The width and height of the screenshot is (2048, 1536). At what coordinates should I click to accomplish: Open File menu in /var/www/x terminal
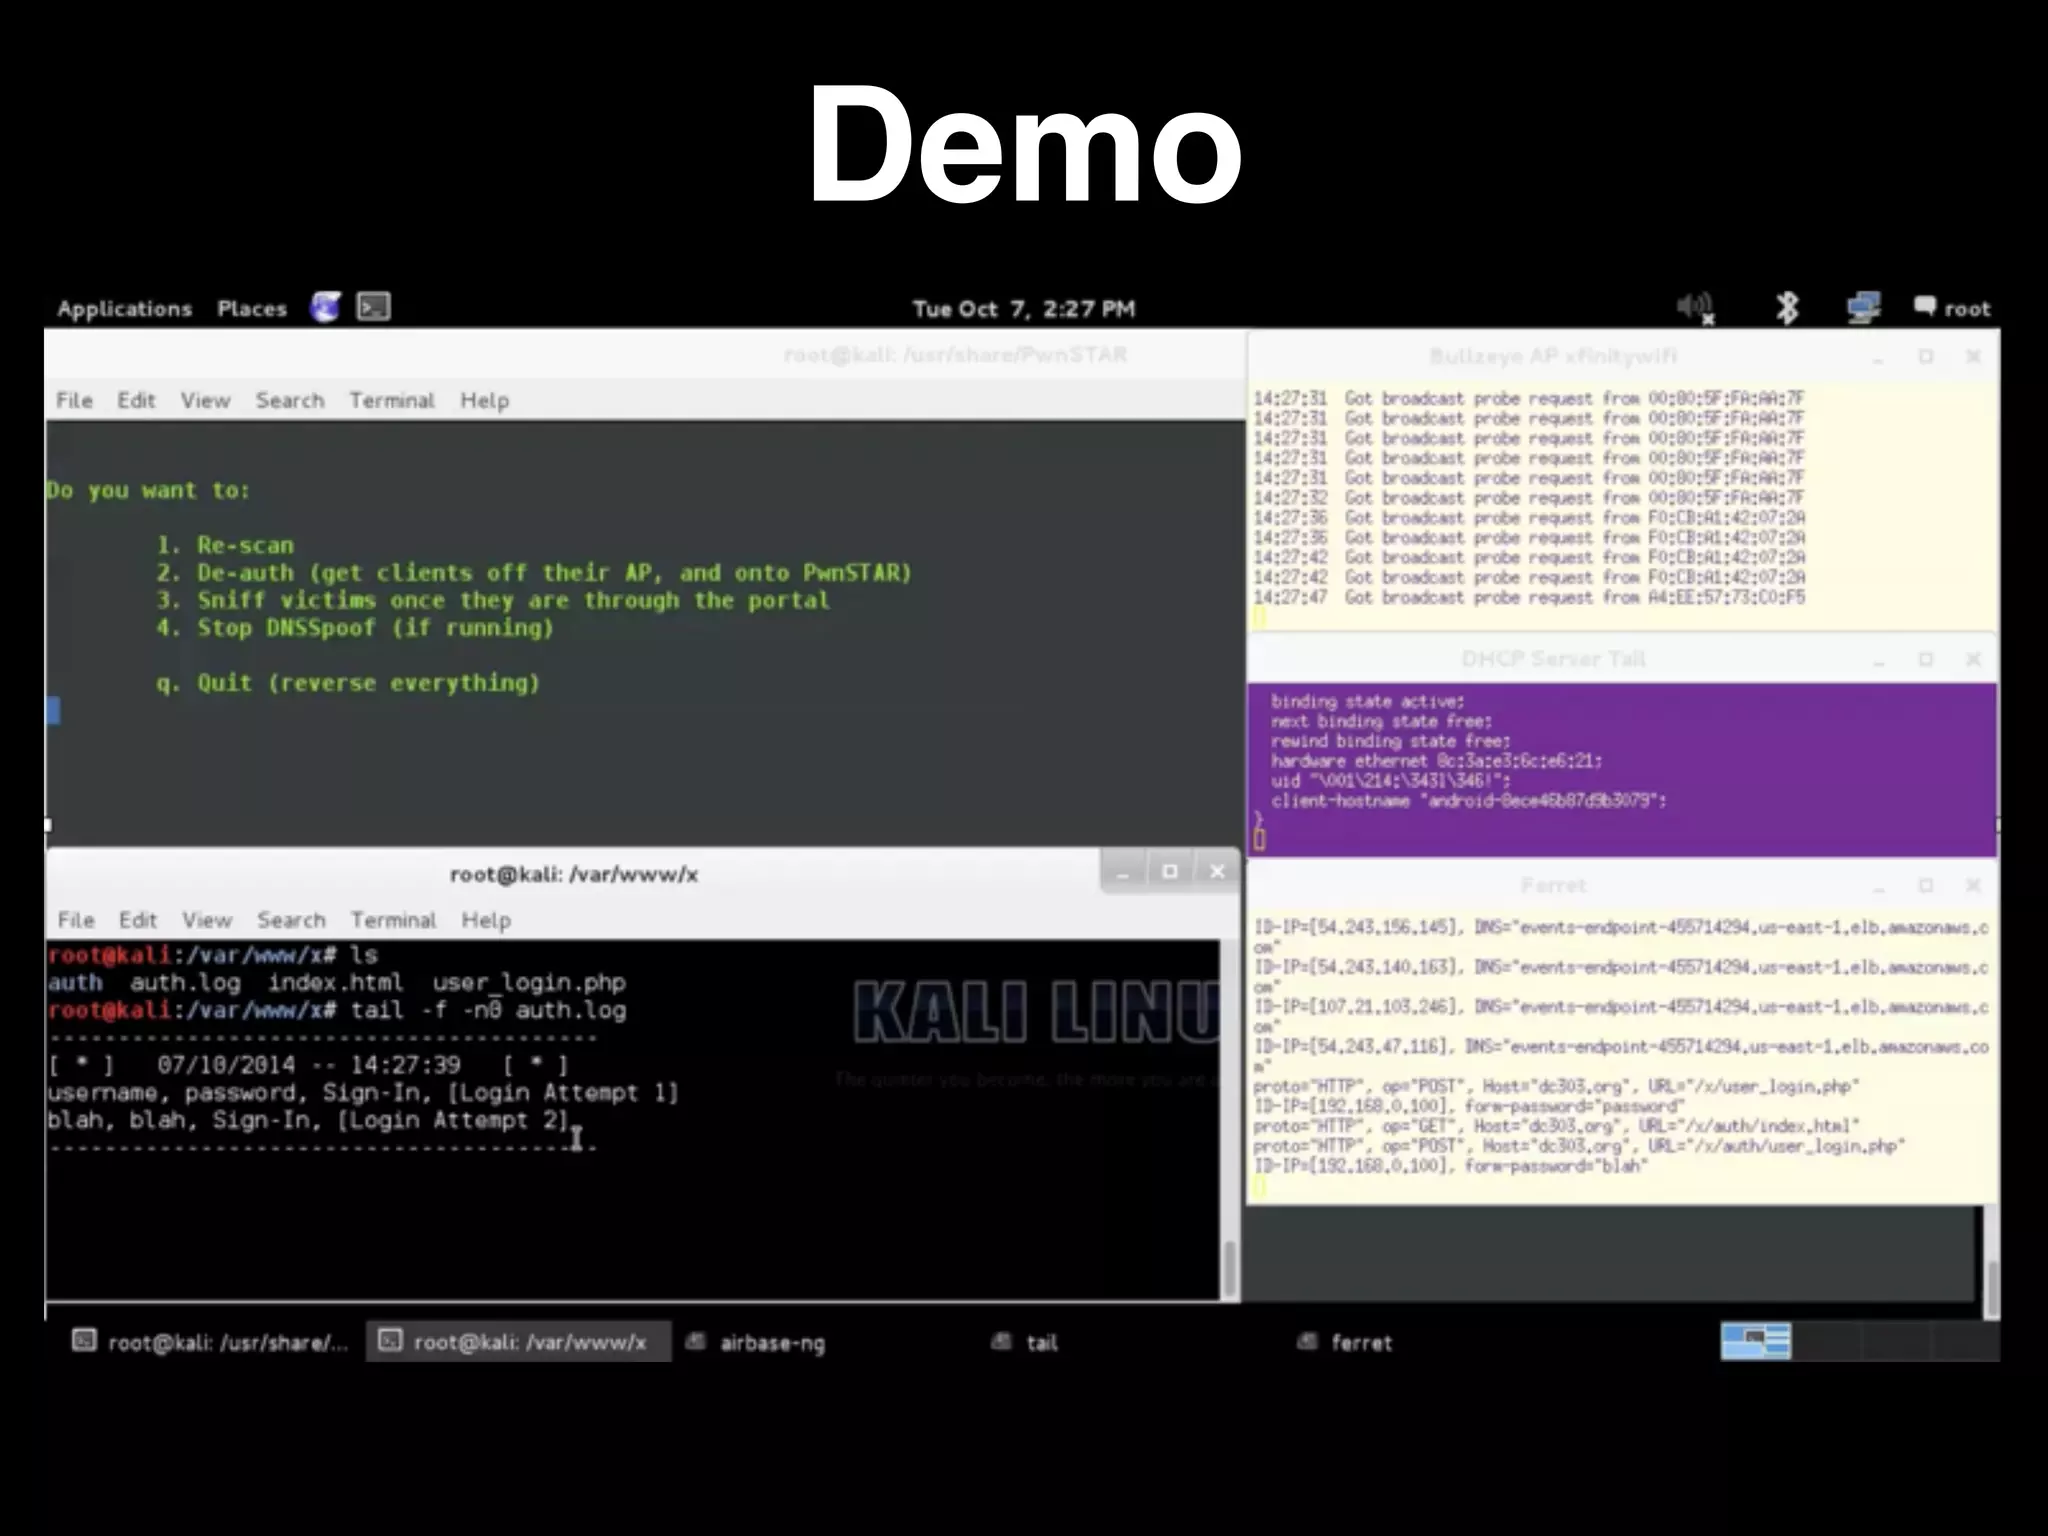point(76,920)
